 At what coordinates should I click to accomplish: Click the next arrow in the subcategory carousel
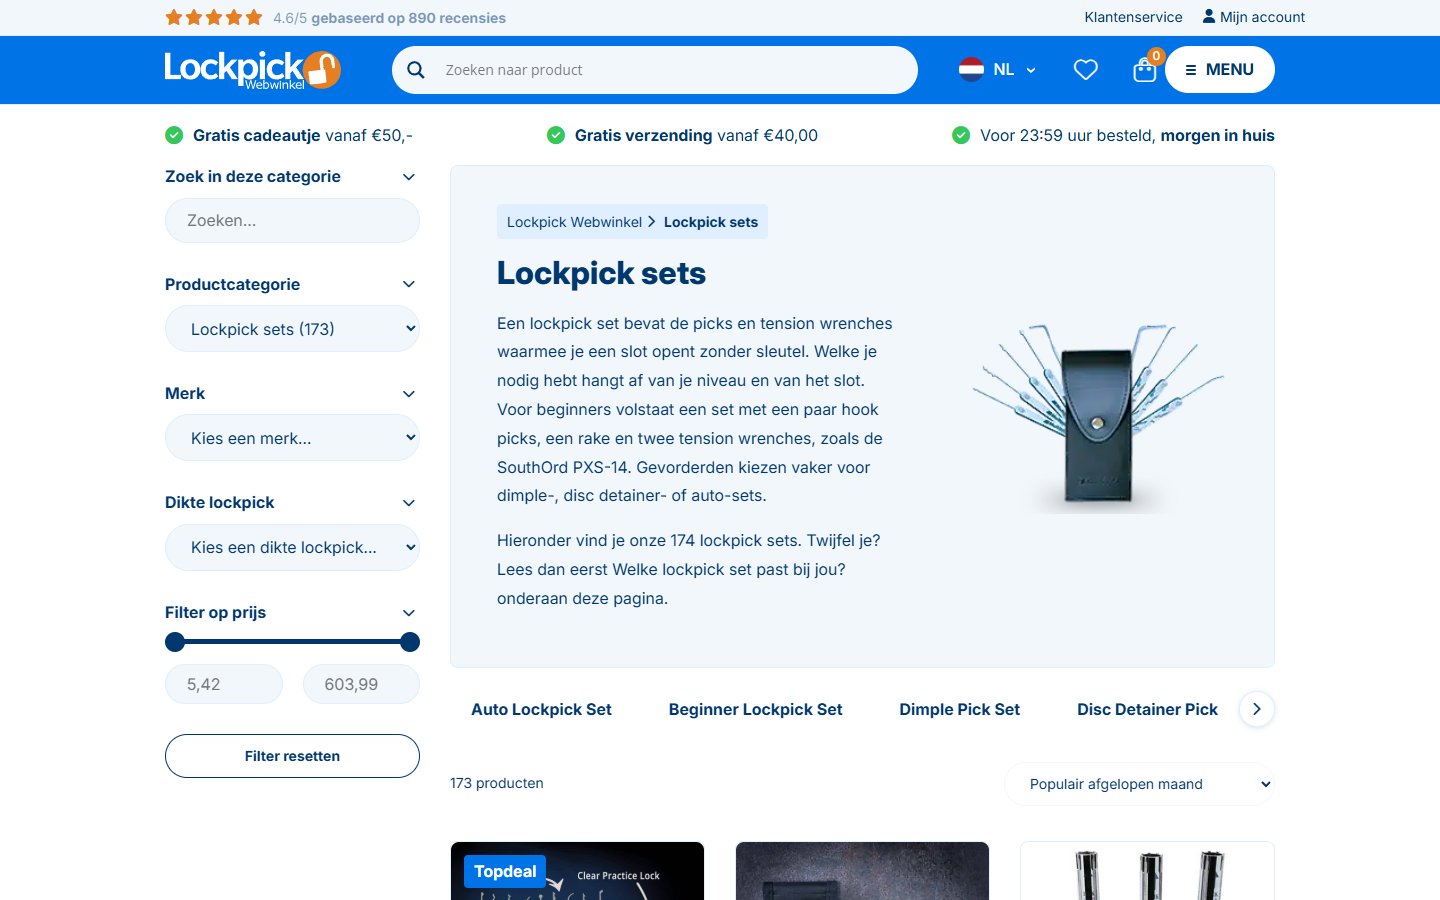point(1257,709)
